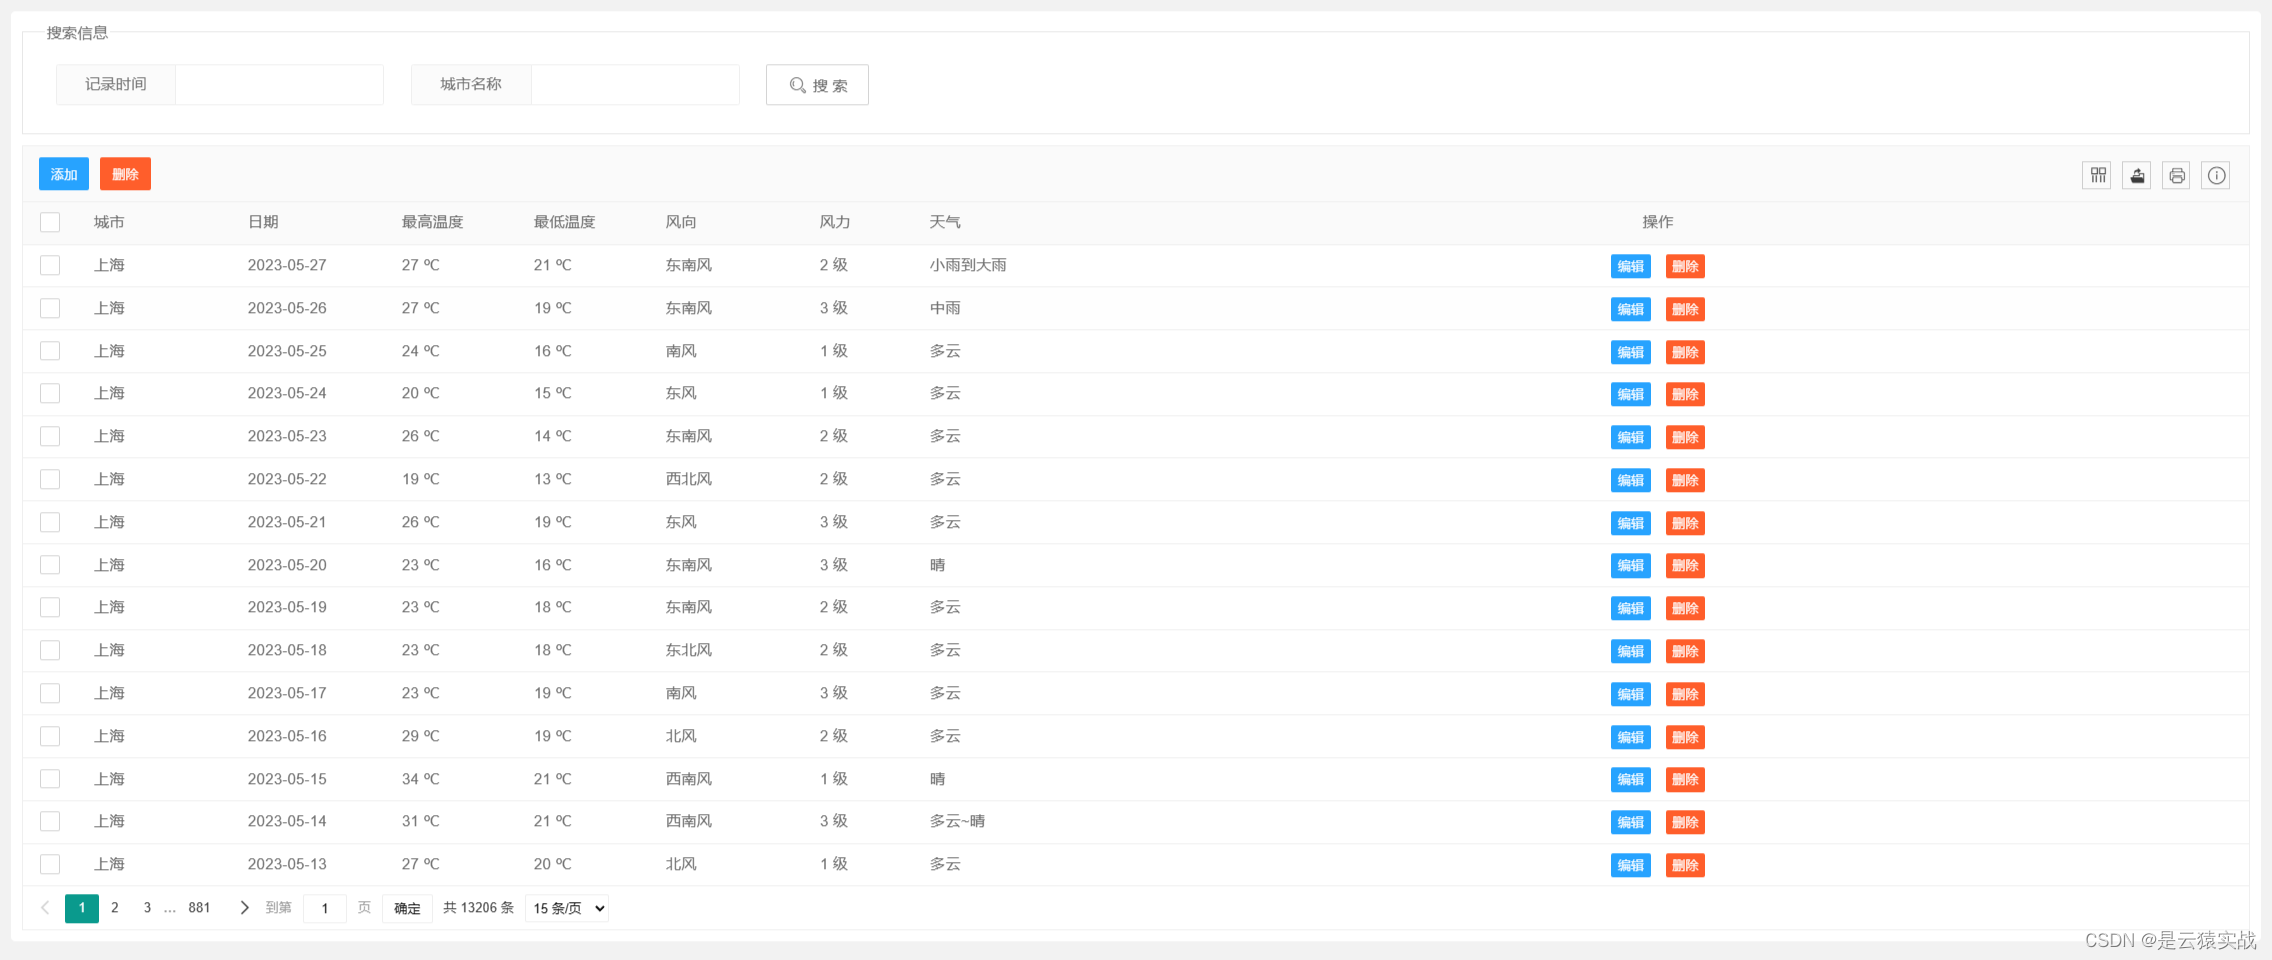
Task: Open the column filter icon
Action: 2098,176
